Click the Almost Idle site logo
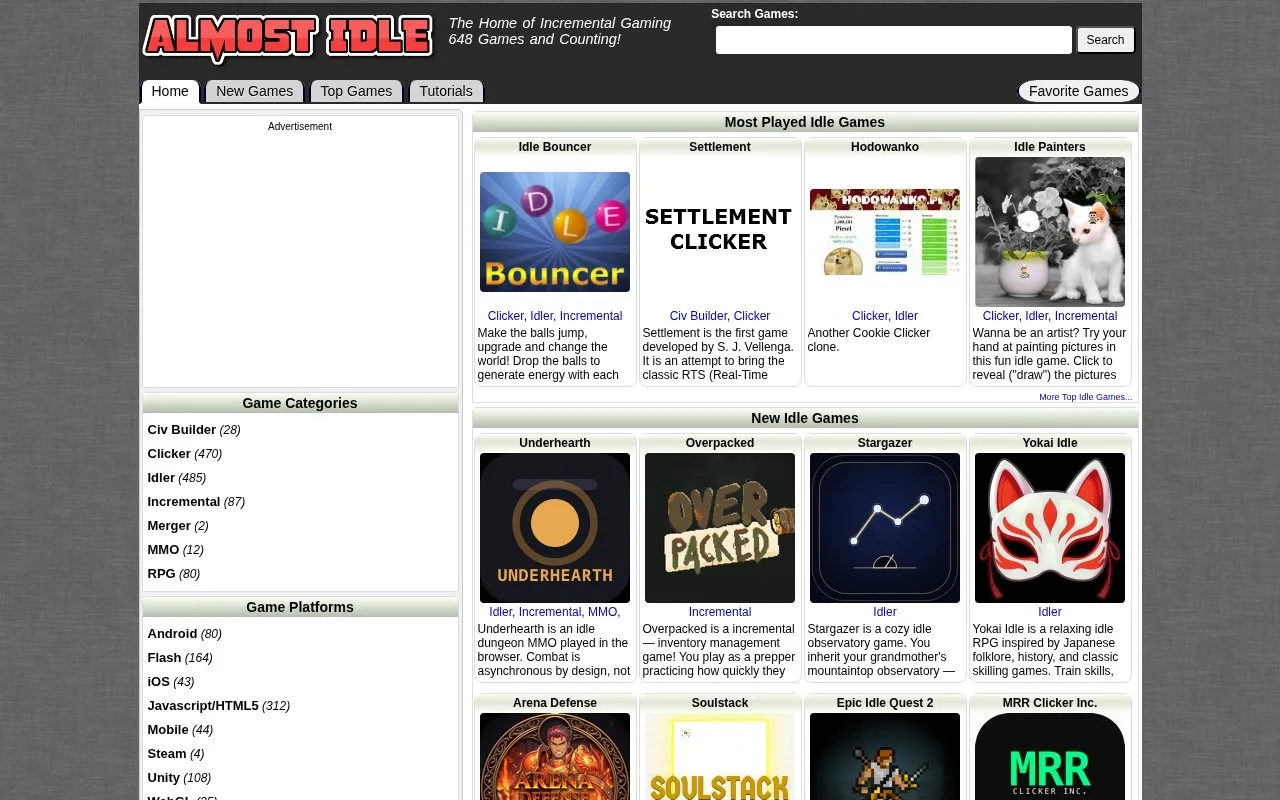Screen dimensions: 1280x800 (x=288, y=38)
